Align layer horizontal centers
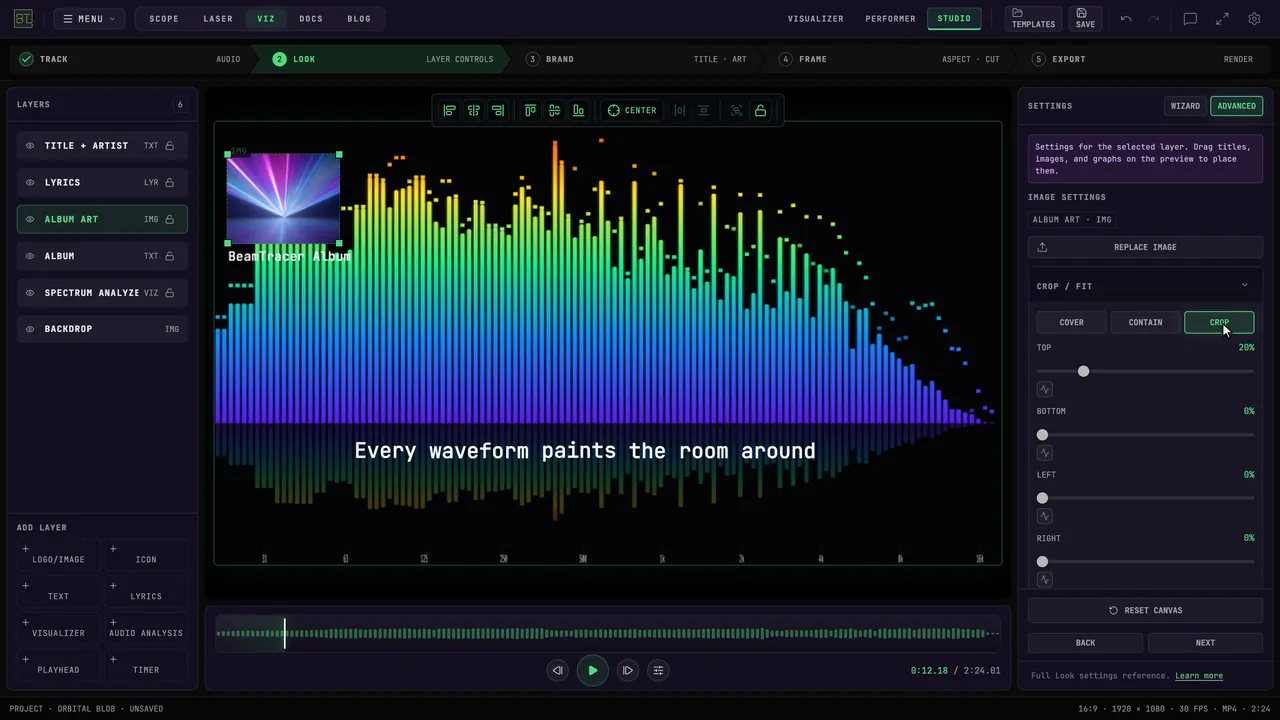The height and width of the screenshot is (720, 1280). point(474,110)
